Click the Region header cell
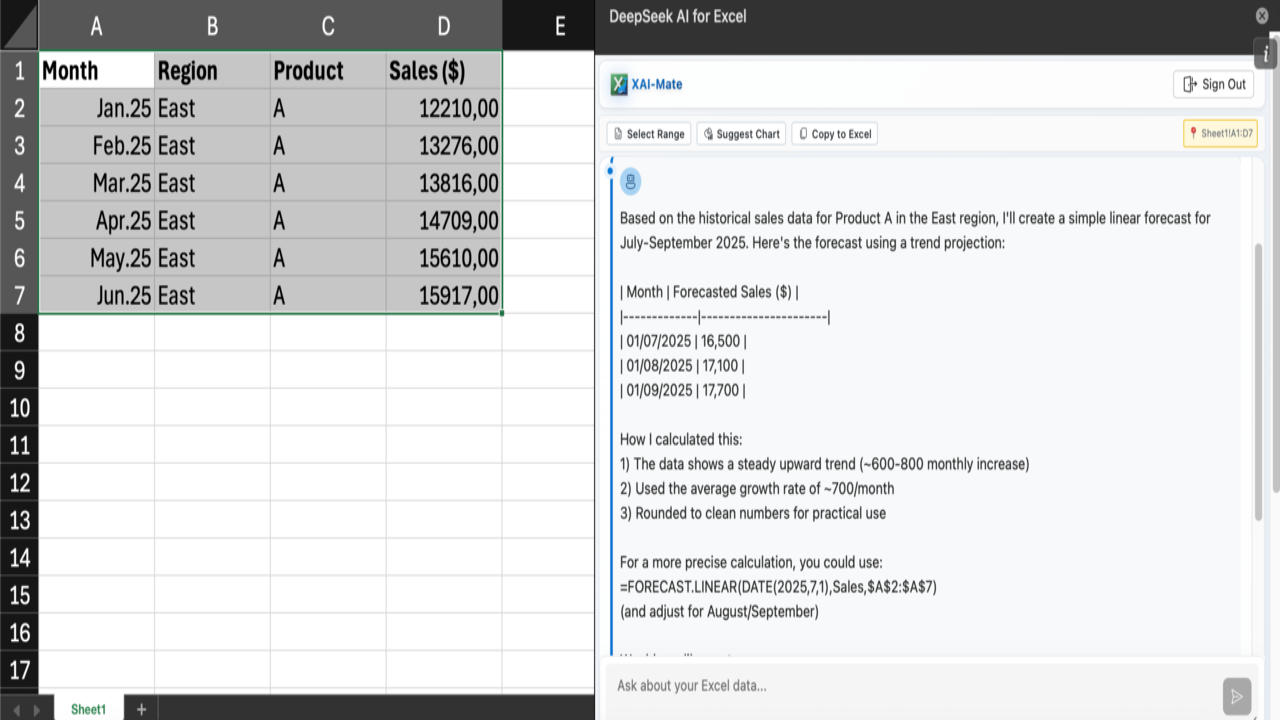This screenshot has width=1280, height=720. [x=212, y=70]
